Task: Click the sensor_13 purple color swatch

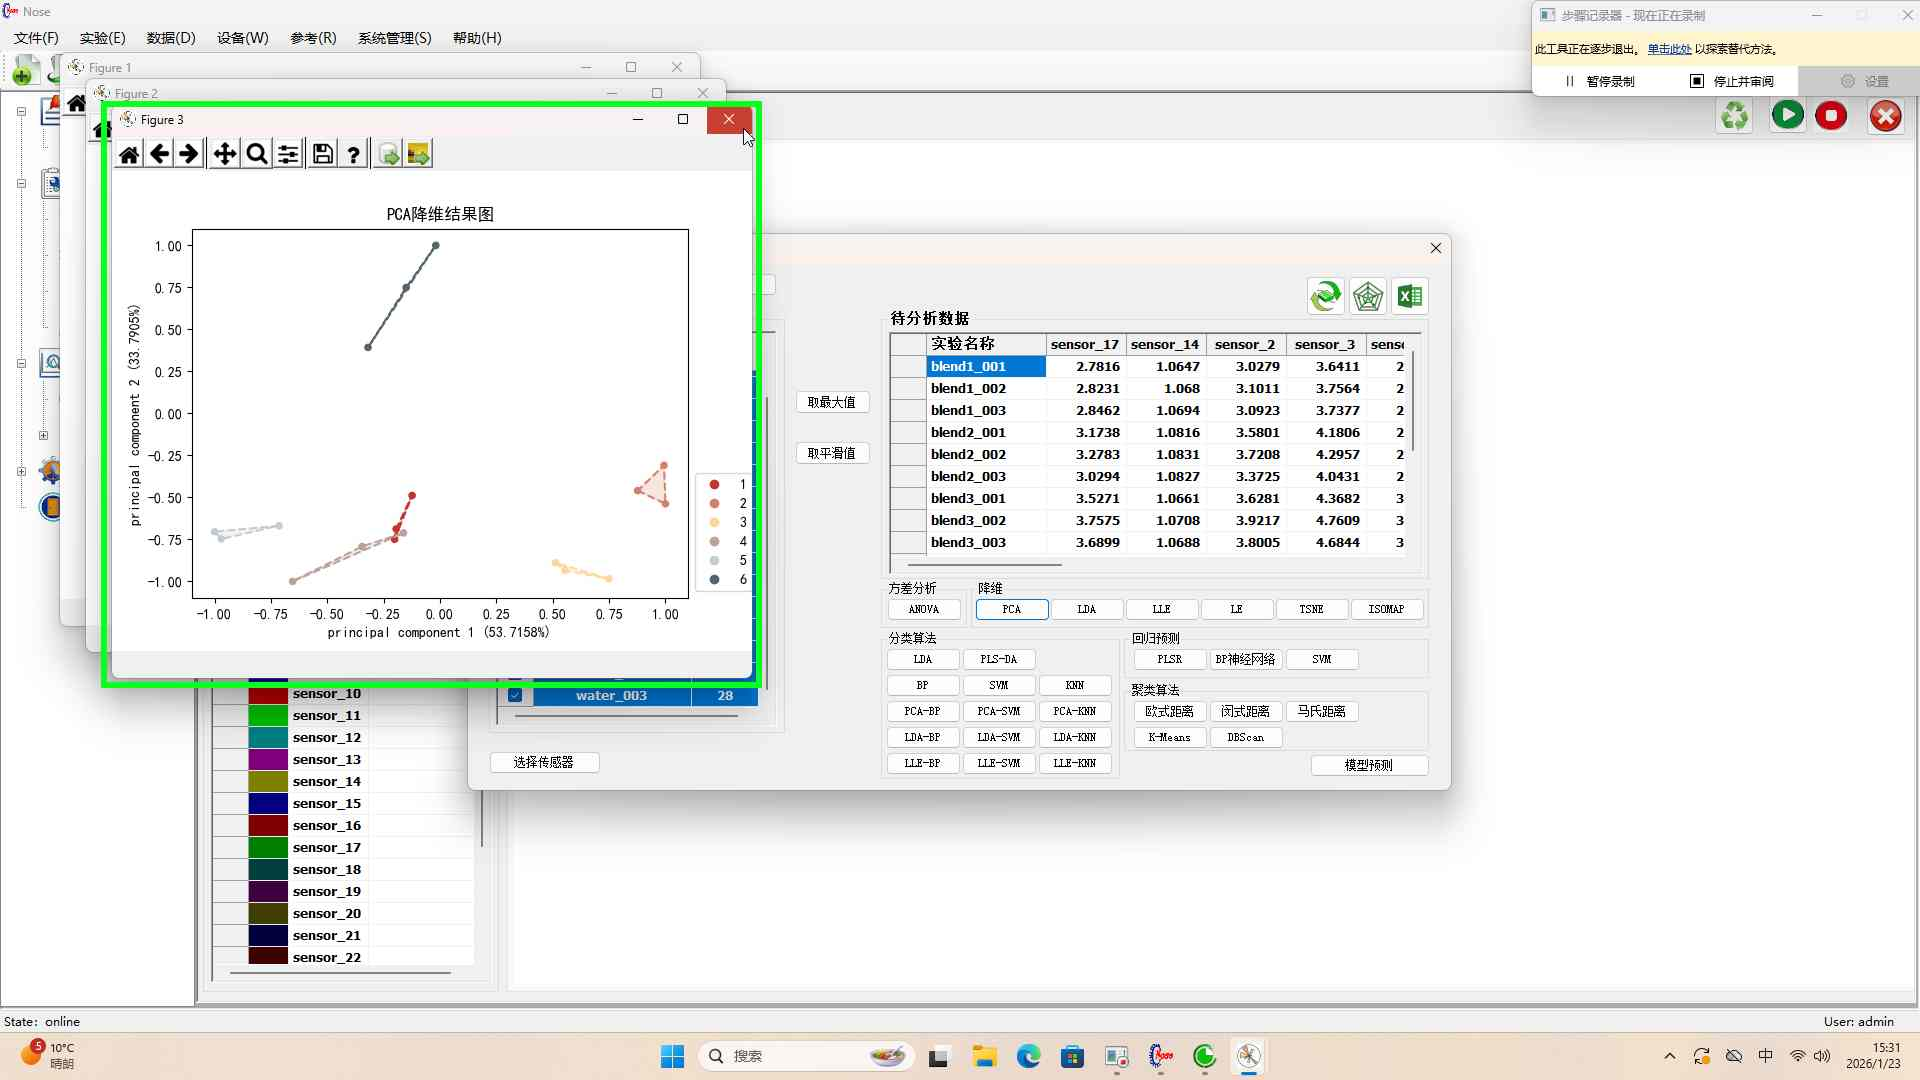Action: 268,760
